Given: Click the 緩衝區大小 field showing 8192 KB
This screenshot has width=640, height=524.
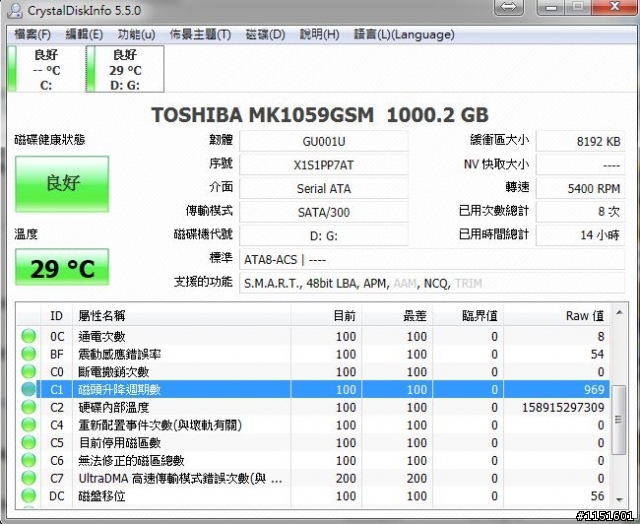Looking at the screenshot, I should (x=580, y=141).
